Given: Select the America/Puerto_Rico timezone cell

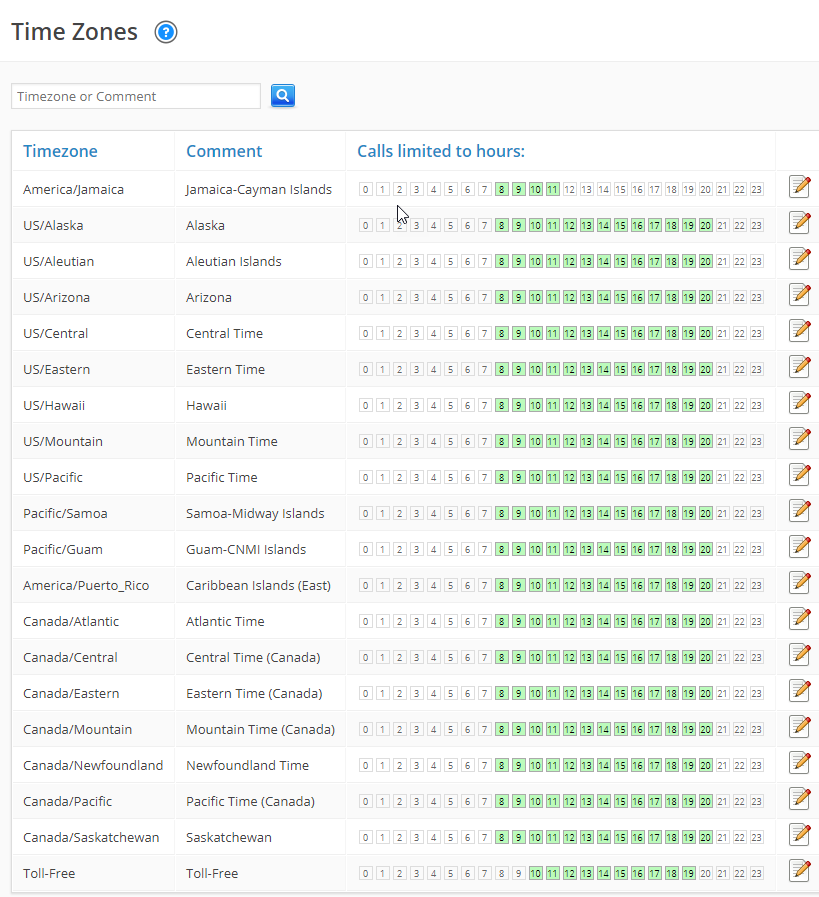Looking at the screenshot, I should coord(86,586).
